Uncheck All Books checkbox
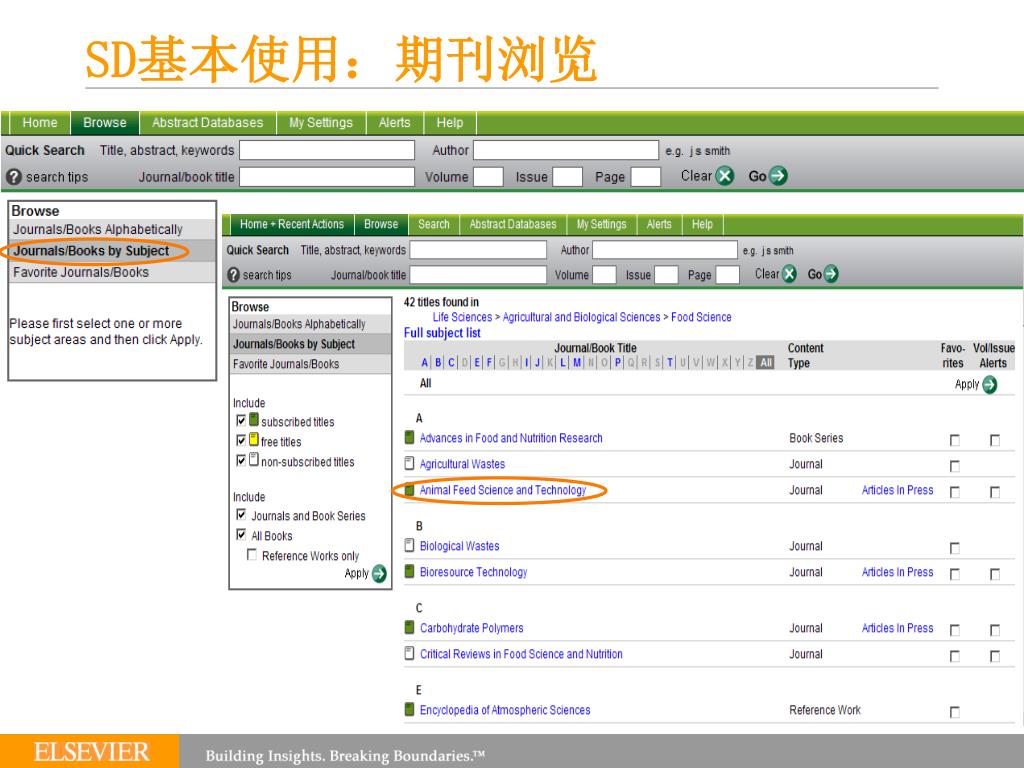 pos(241,535)
